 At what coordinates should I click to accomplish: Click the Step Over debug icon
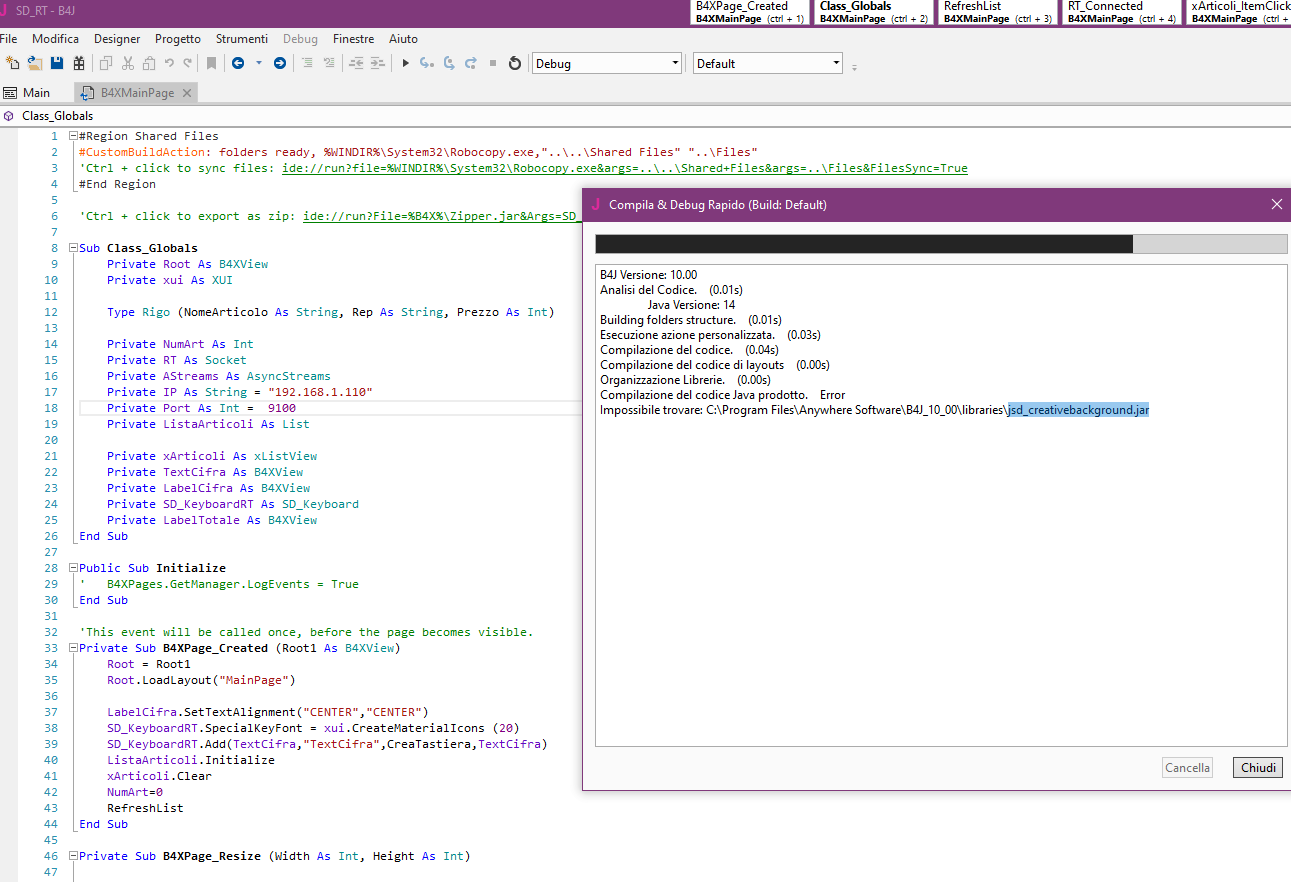point(449,63)
